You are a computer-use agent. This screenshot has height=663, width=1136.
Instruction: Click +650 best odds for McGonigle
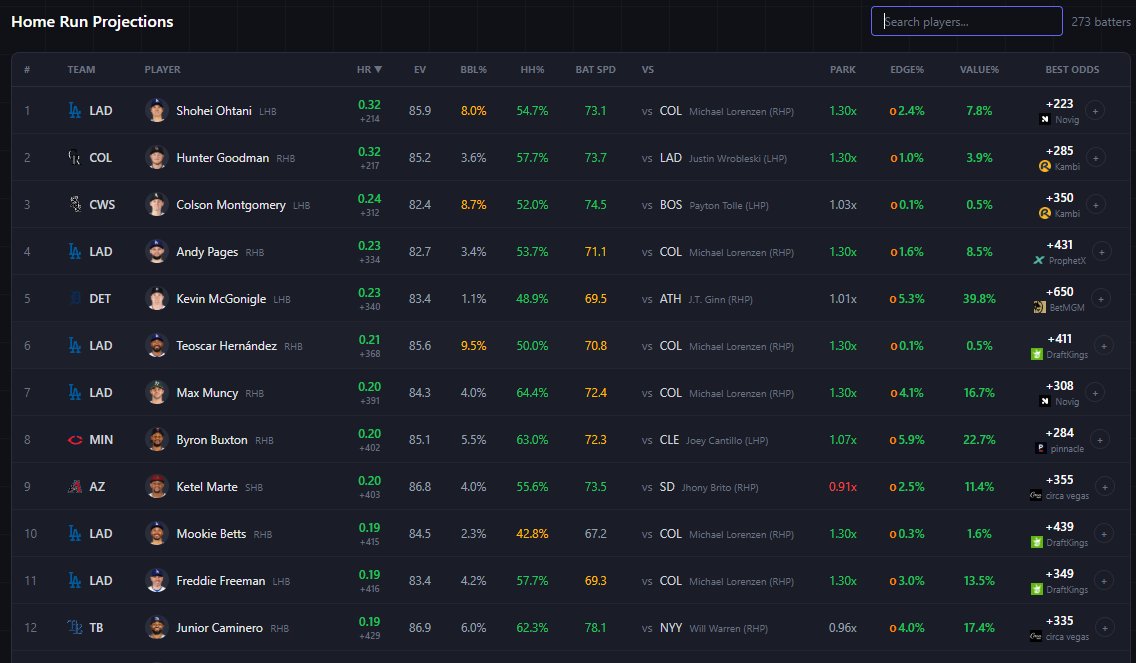tap(1059, 291)
